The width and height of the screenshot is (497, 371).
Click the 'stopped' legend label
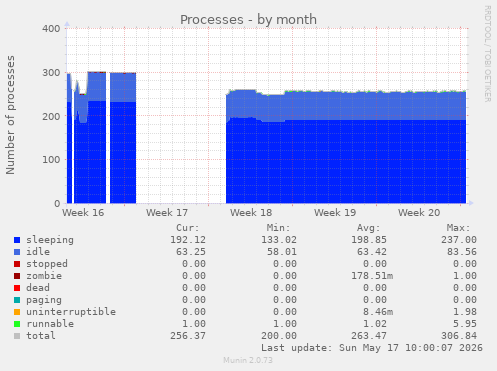47,264
